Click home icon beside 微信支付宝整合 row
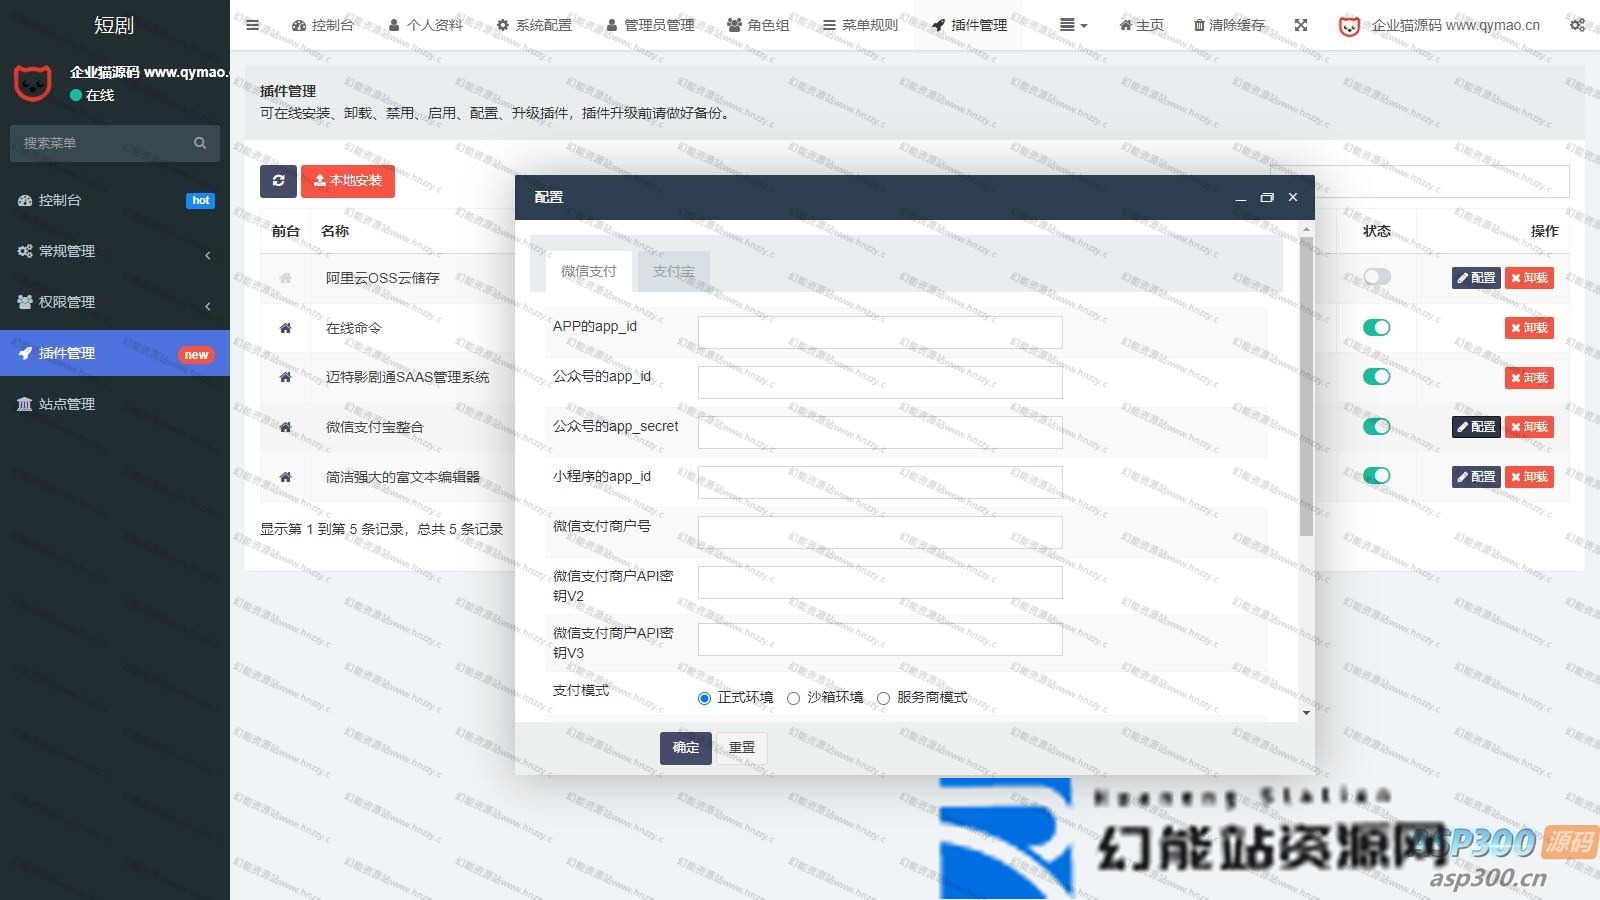The image size is (1600, 900). (285, 427)
